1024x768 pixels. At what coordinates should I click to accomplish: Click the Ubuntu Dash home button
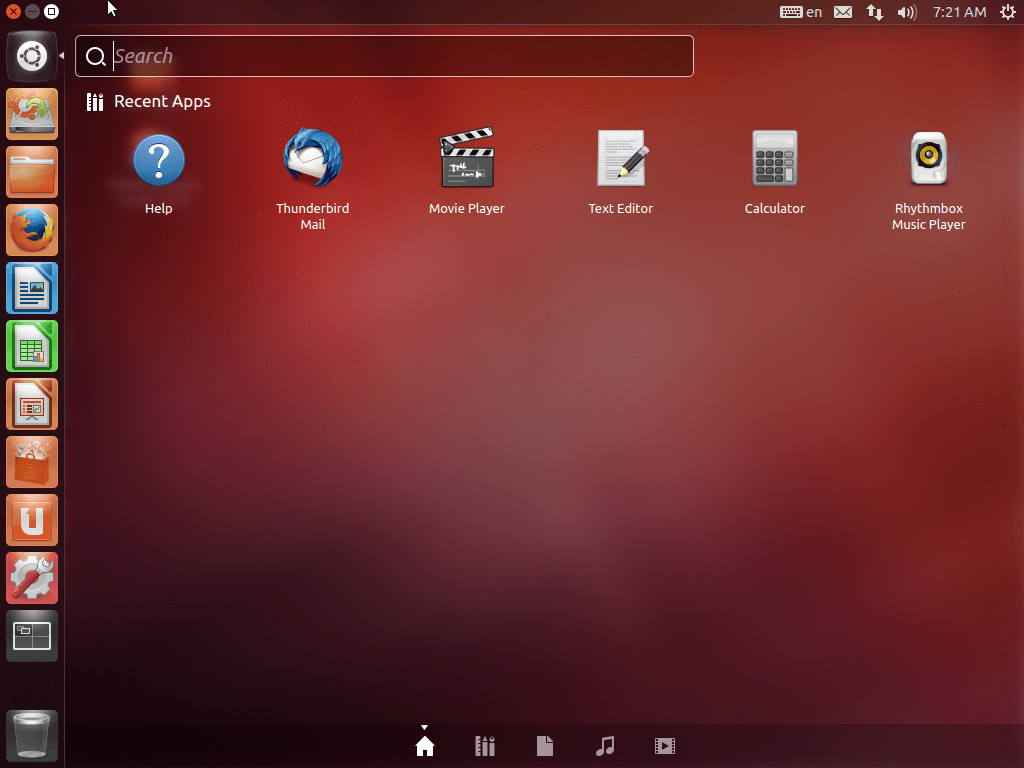click(32, 56)
